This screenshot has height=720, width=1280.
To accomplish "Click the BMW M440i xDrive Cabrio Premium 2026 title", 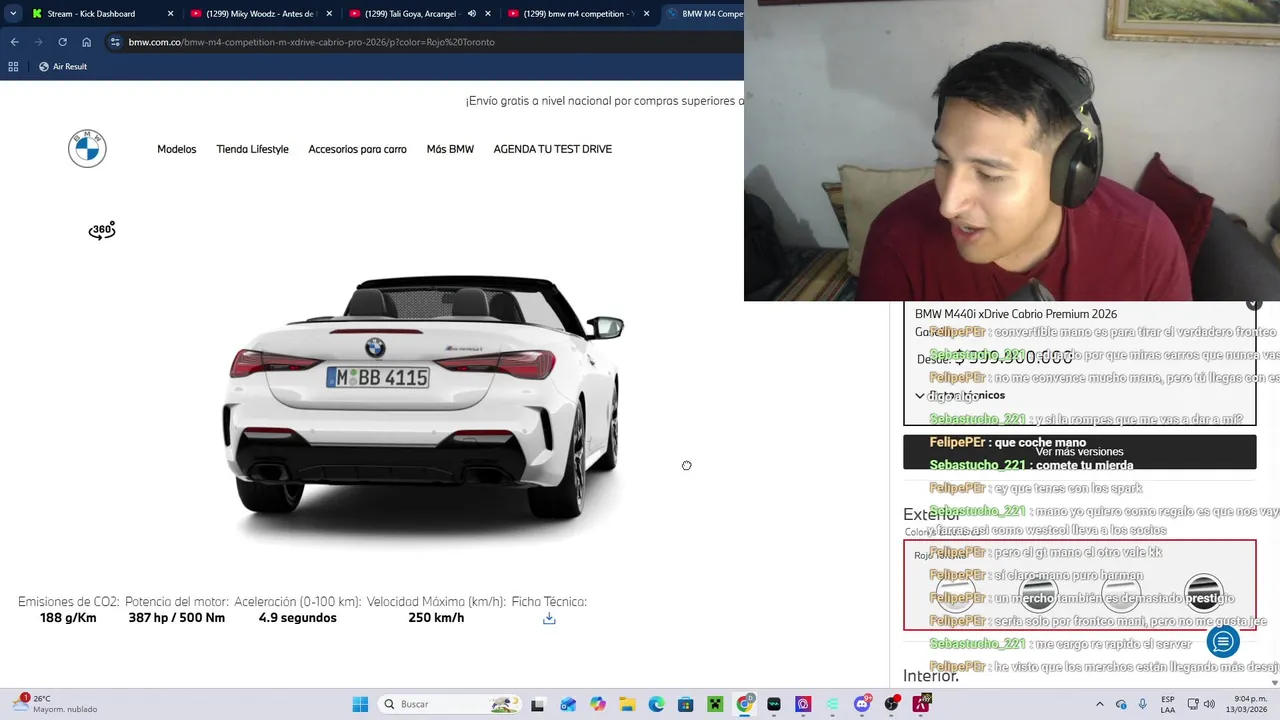I will [x=1016, y=314].
